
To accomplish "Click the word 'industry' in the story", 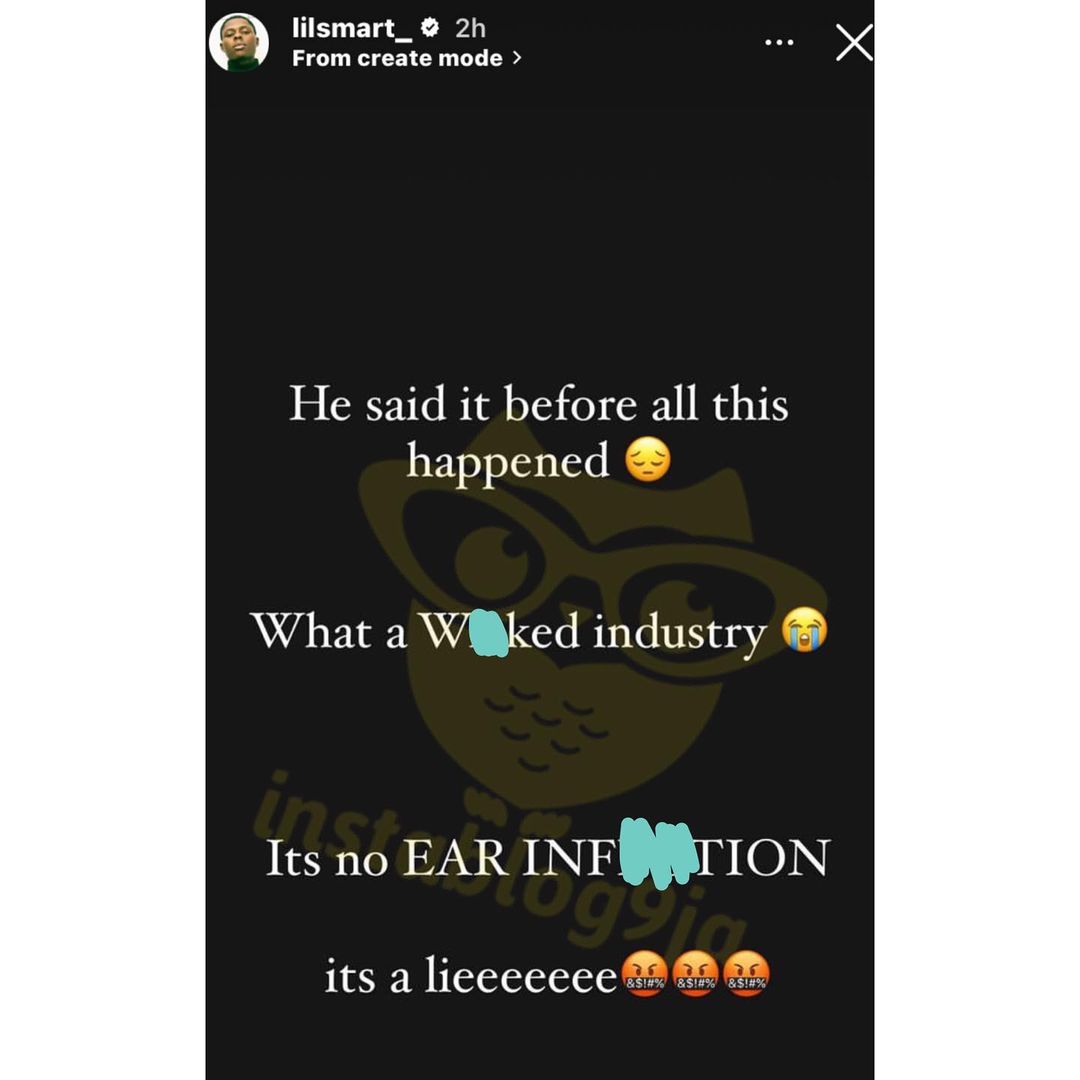I will (x=679, y=633).
